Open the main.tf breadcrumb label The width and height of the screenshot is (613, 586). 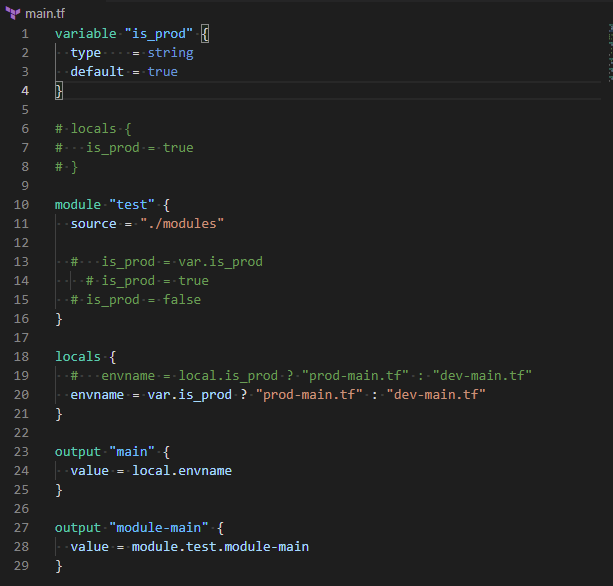point(45,14)
